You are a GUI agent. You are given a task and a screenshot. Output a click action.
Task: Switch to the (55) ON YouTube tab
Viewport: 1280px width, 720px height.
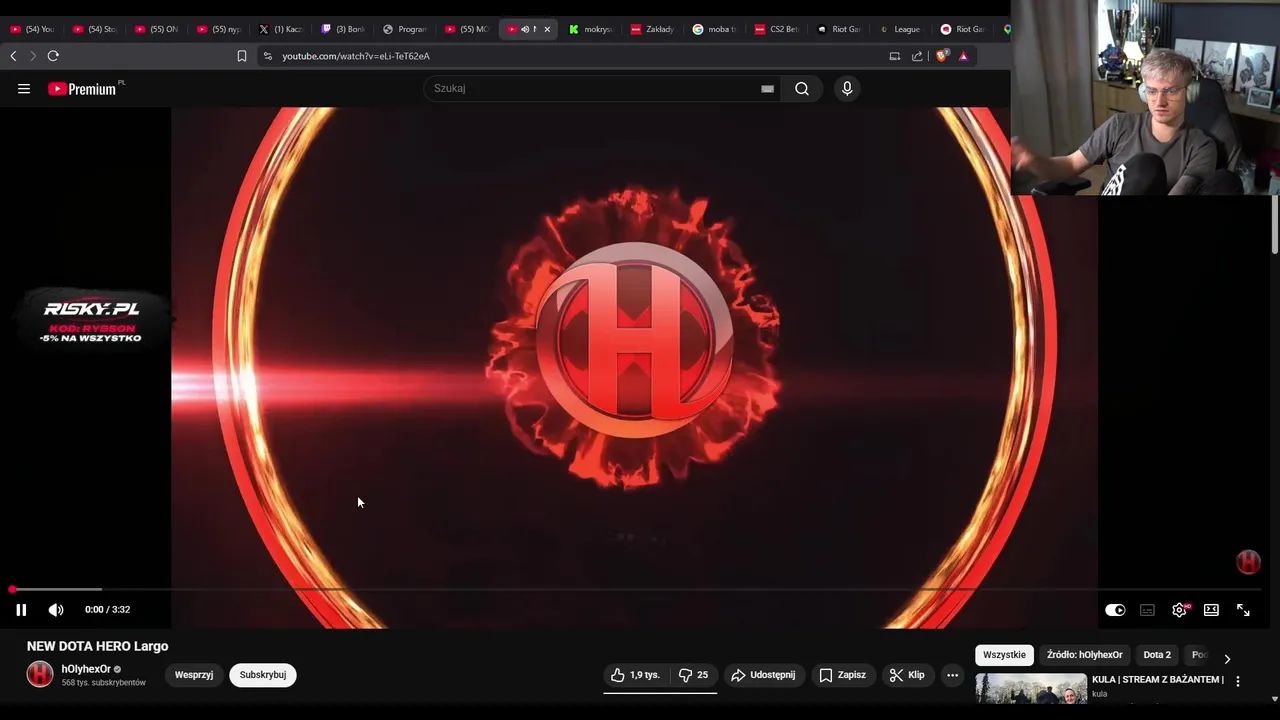pyautogui.click(x=157, y=29)
